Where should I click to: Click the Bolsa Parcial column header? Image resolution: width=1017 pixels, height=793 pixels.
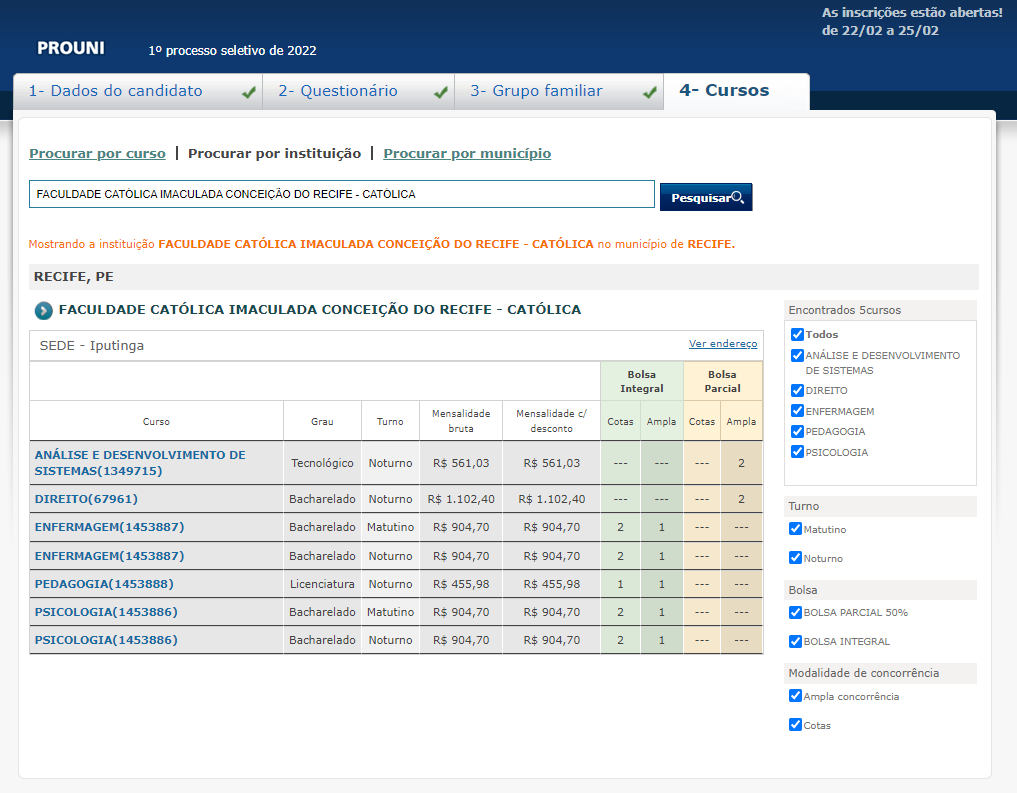(723, 381)
